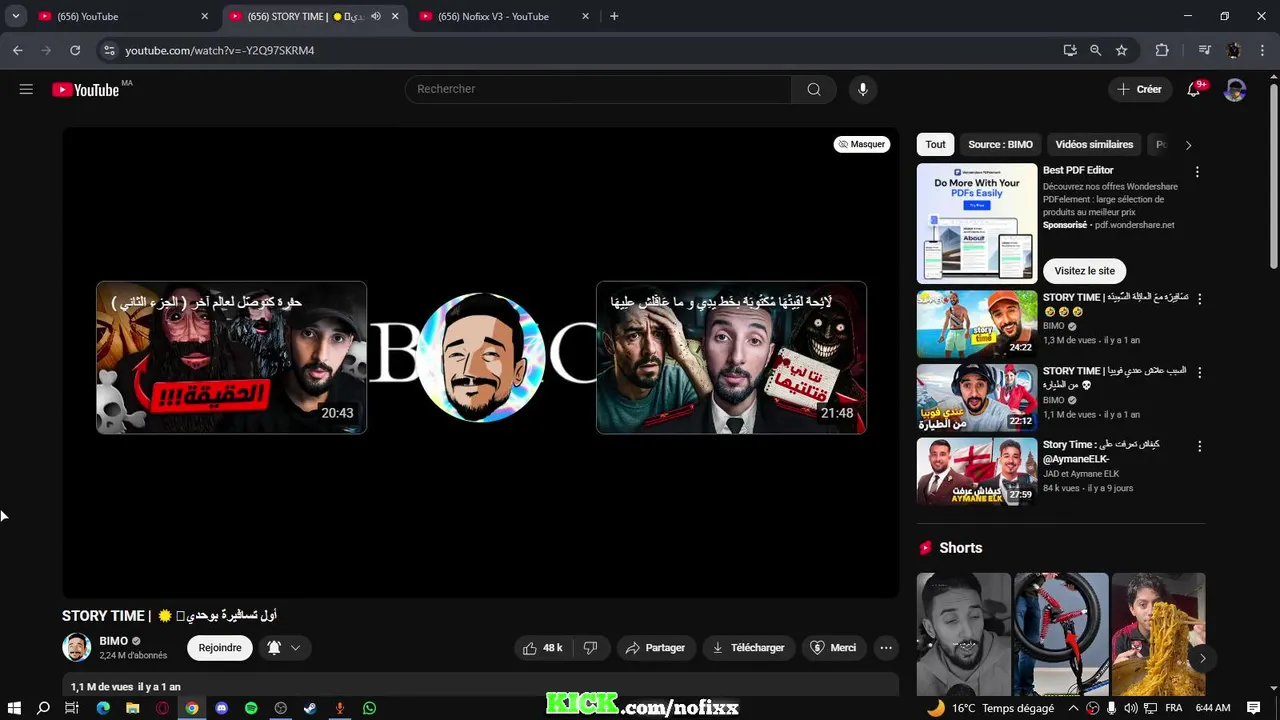Open YouTube account avatar menu
The image size is (1280, 720).
click(1235, 89)
